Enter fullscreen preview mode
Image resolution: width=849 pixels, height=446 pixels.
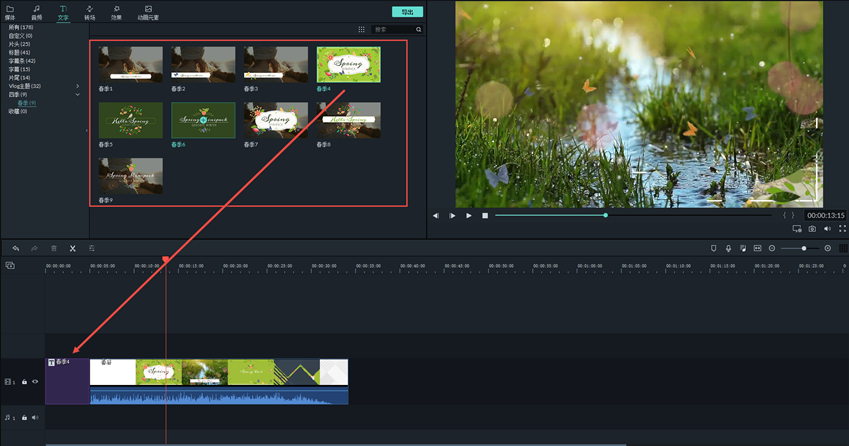(x=842, y=229)
